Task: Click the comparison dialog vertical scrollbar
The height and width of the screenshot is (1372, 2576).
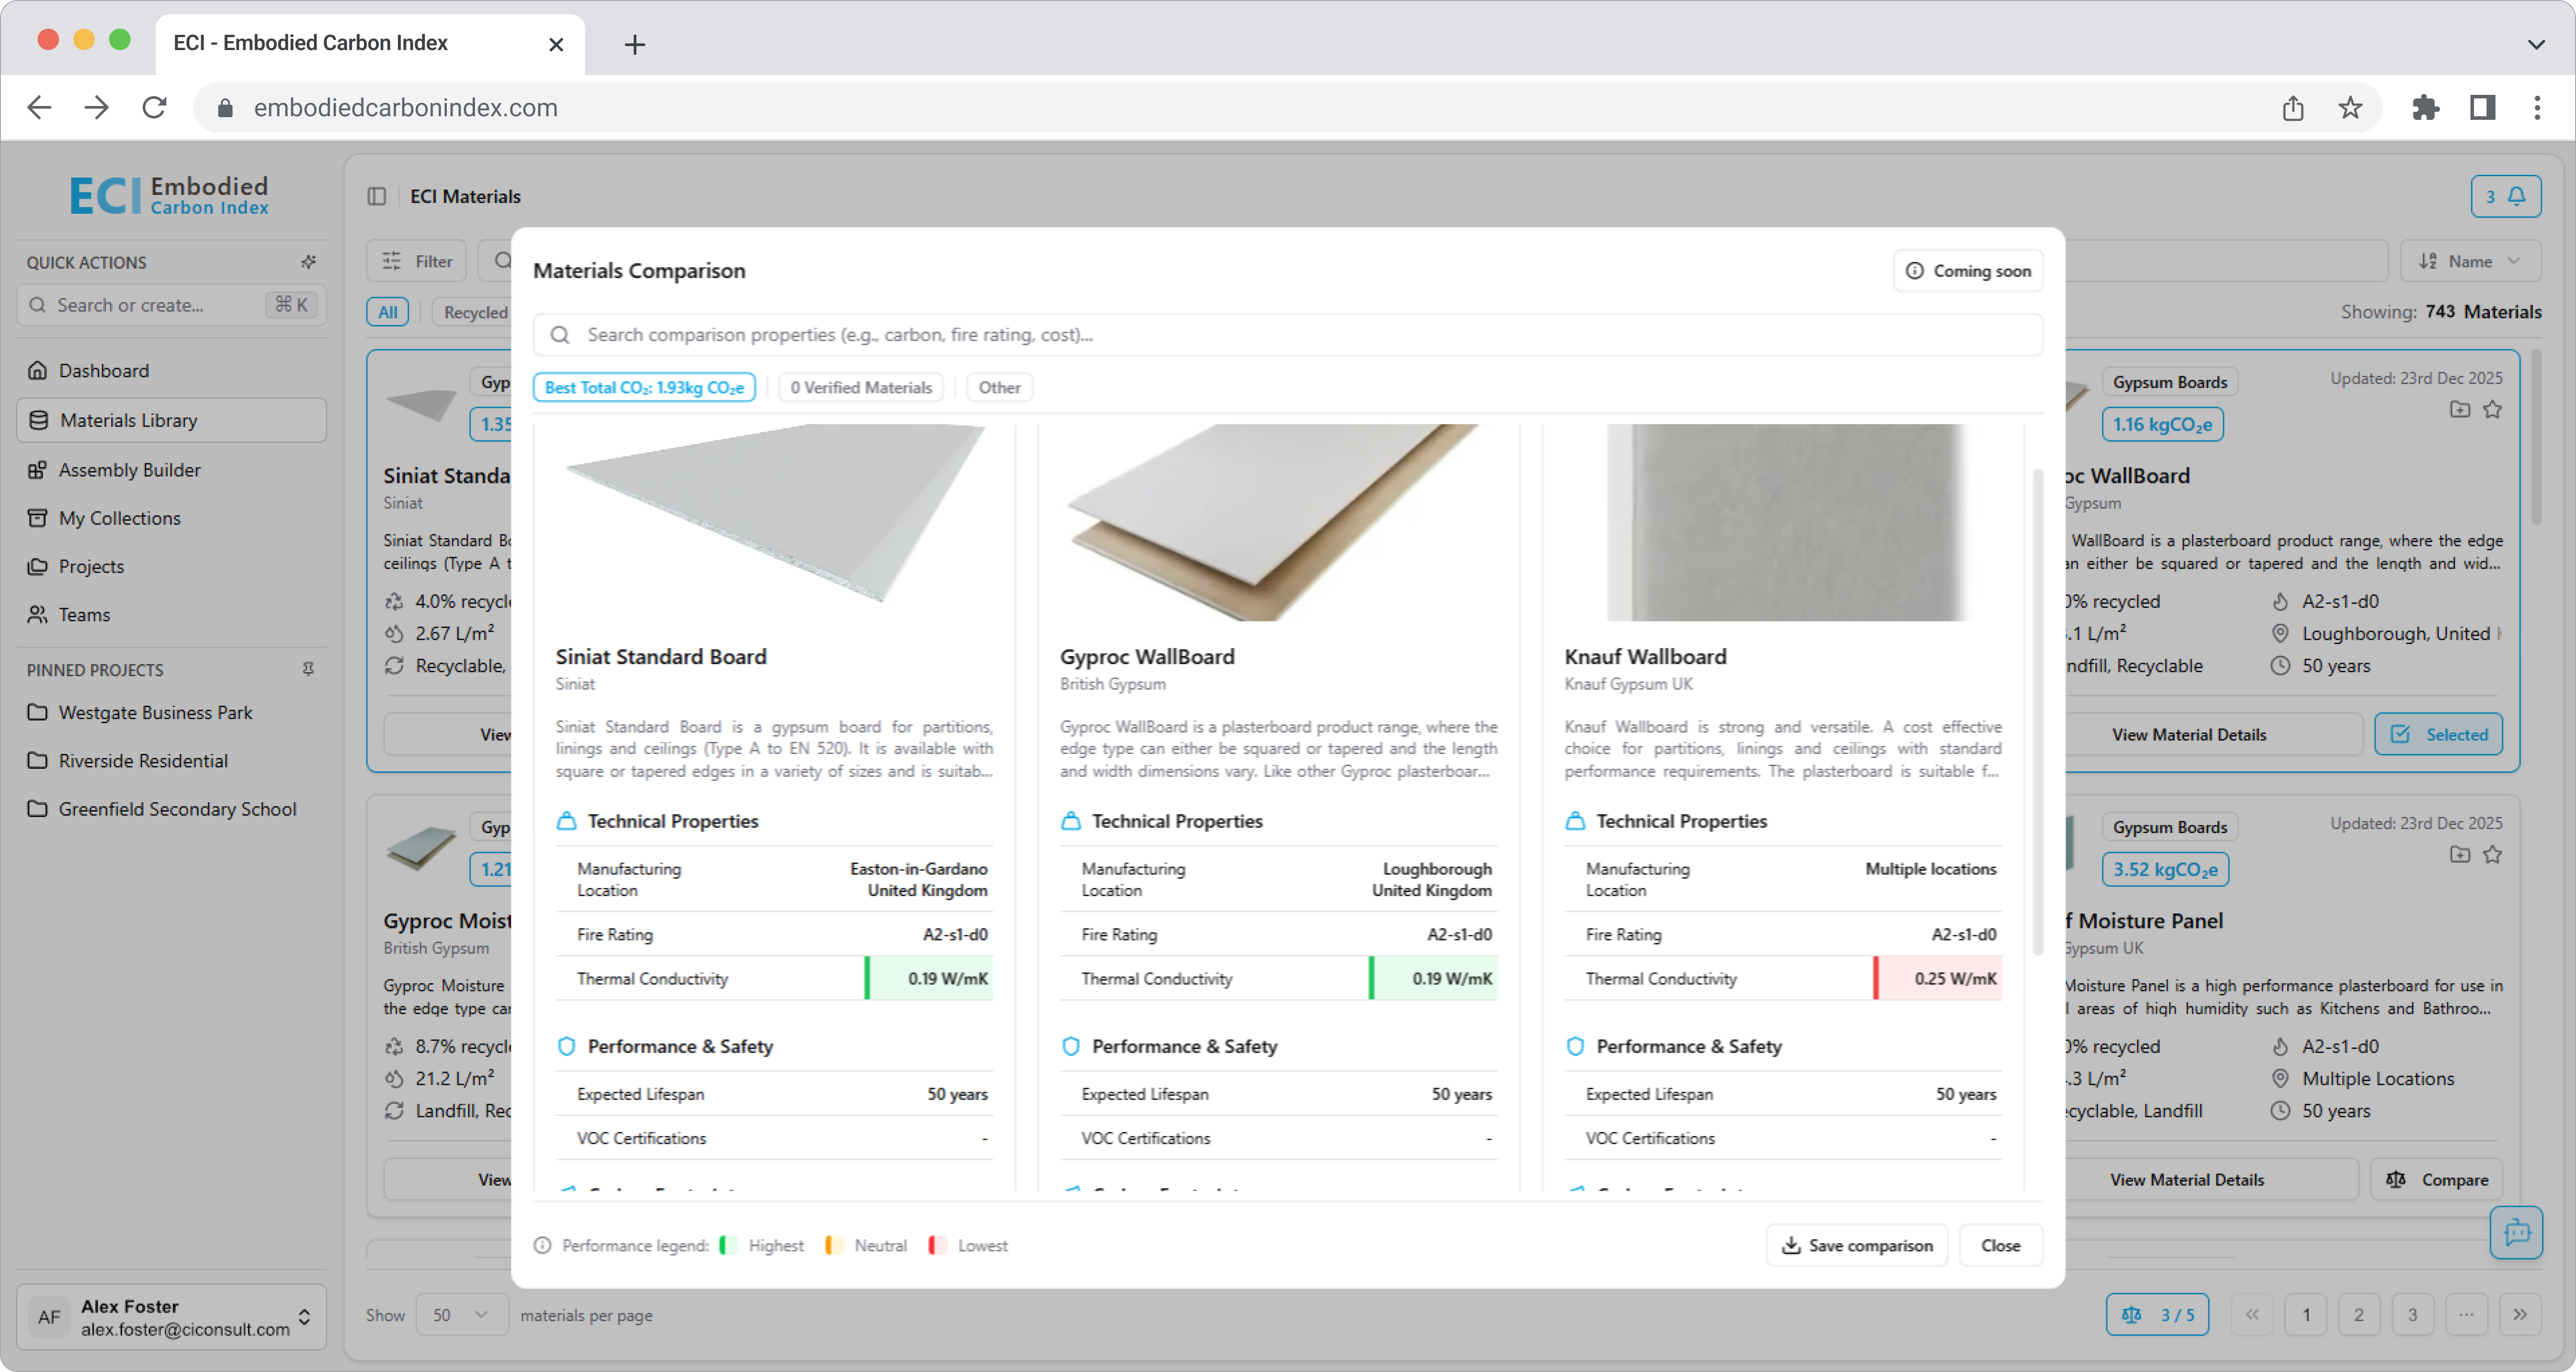Action: (2037, 710)
